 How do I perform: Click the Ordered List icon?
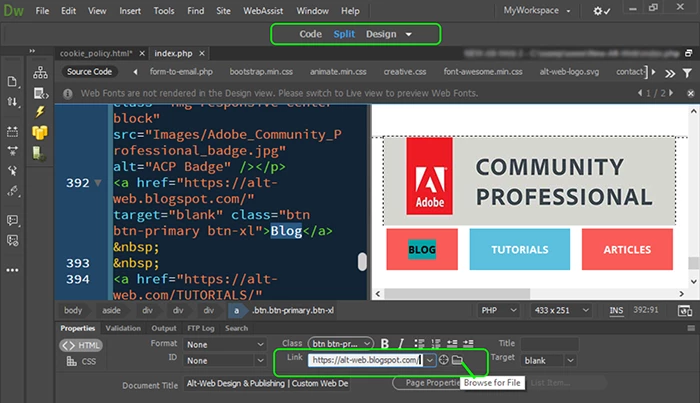(435, 343)
